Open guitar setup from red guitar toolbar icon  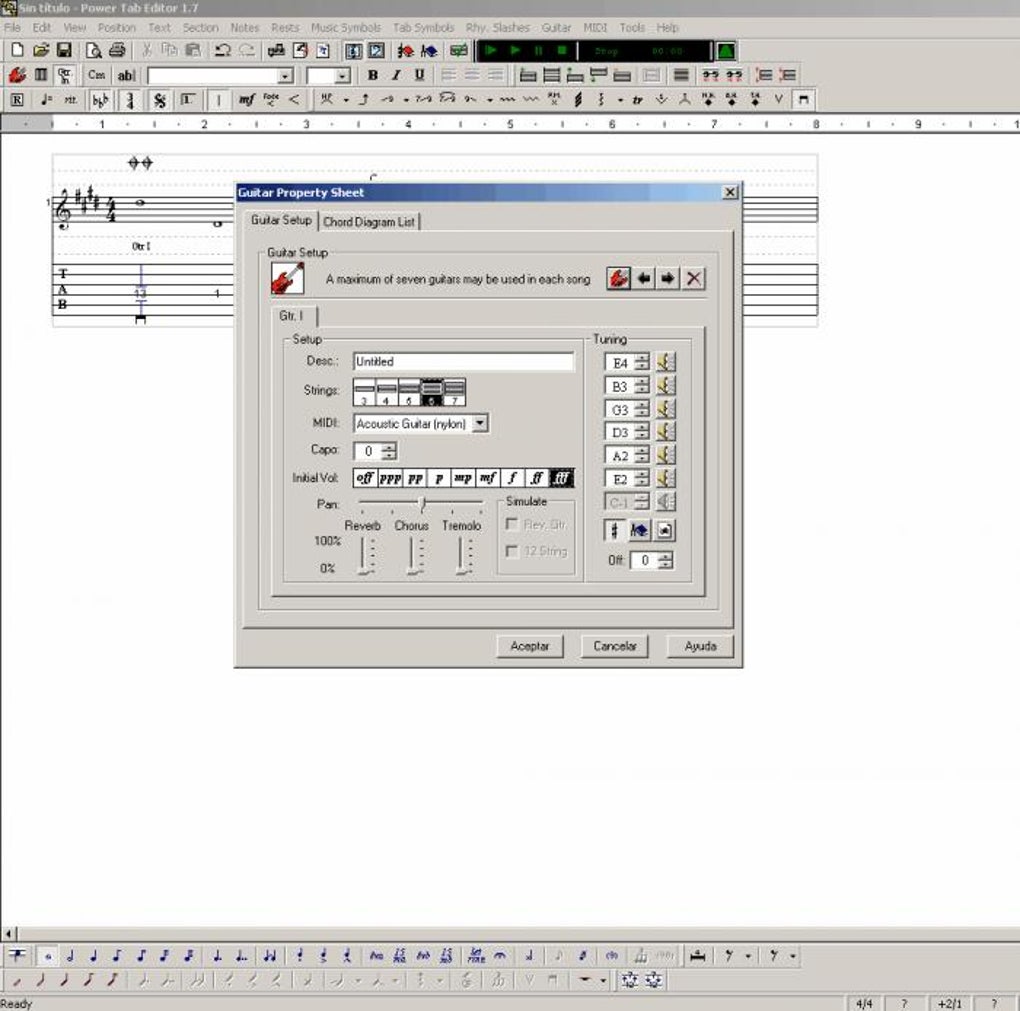coord(18,75)
